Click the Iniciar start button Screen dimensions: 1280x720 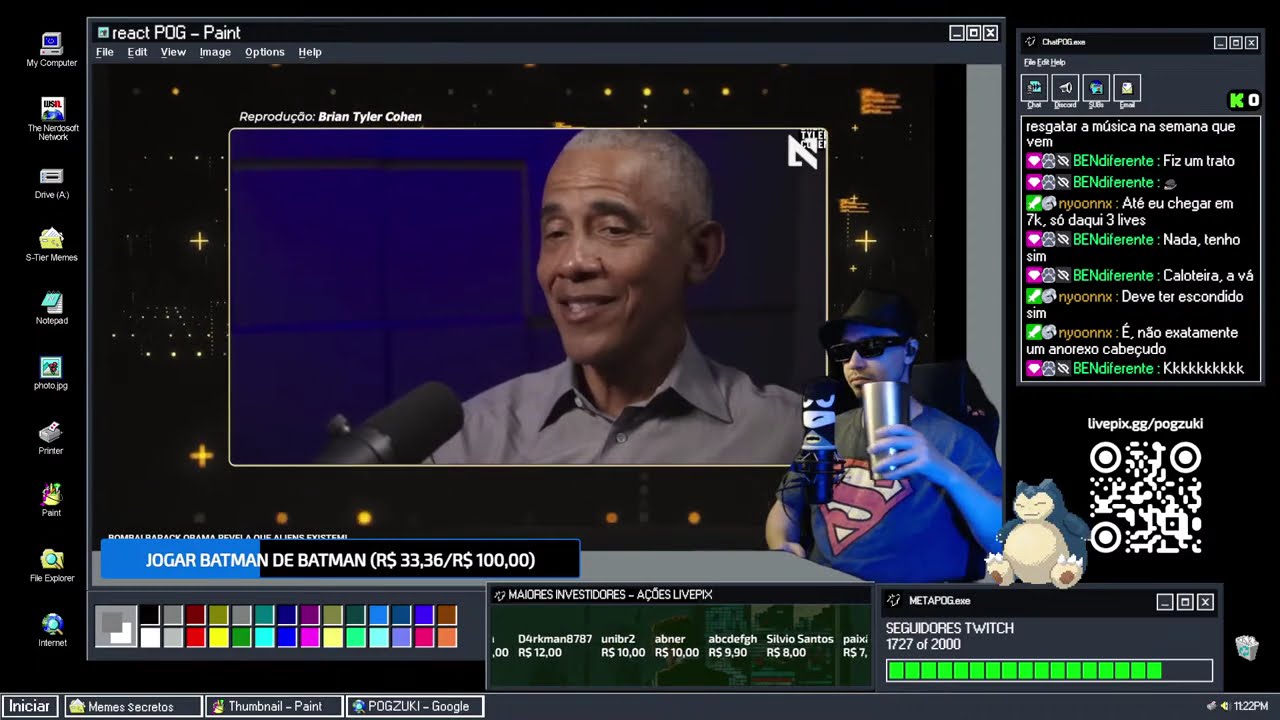30,706
